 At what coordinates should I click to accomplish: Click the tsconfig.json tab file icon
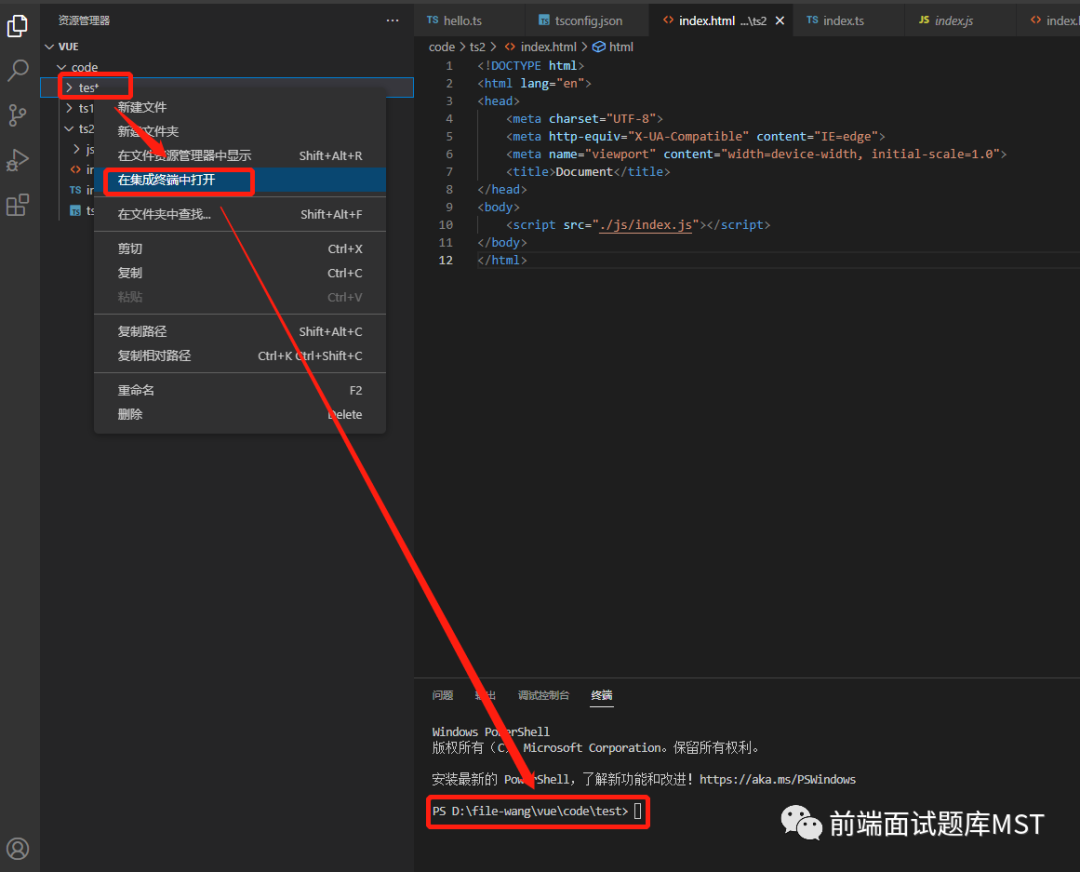click(x=544, y=21)
